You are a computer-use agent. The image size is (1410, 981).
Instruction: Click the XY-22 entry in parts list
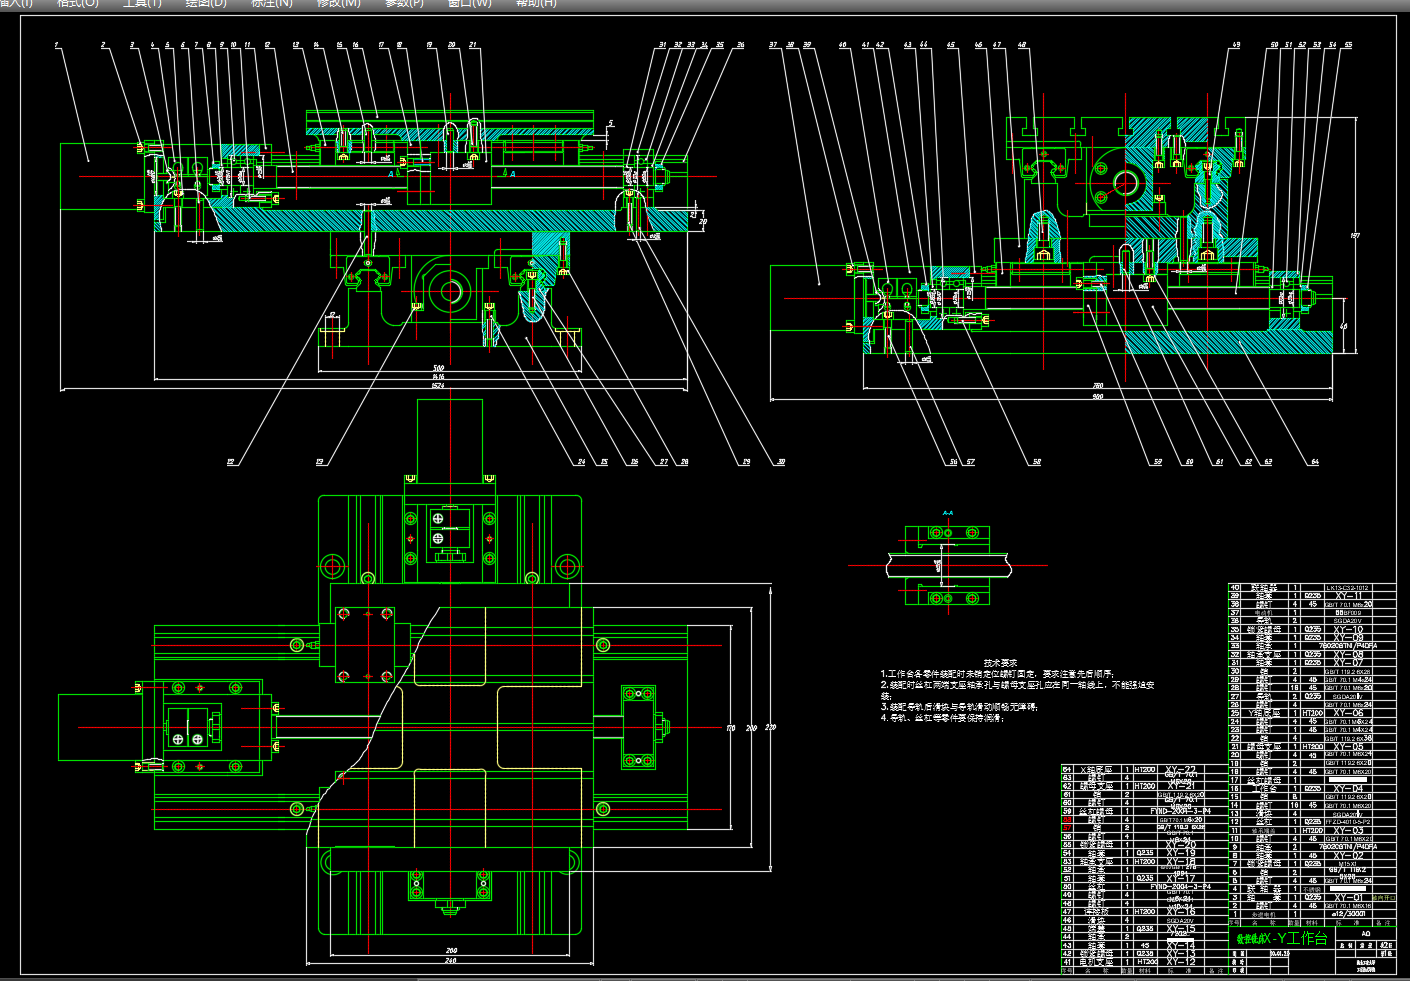(x=1180, y=770)
